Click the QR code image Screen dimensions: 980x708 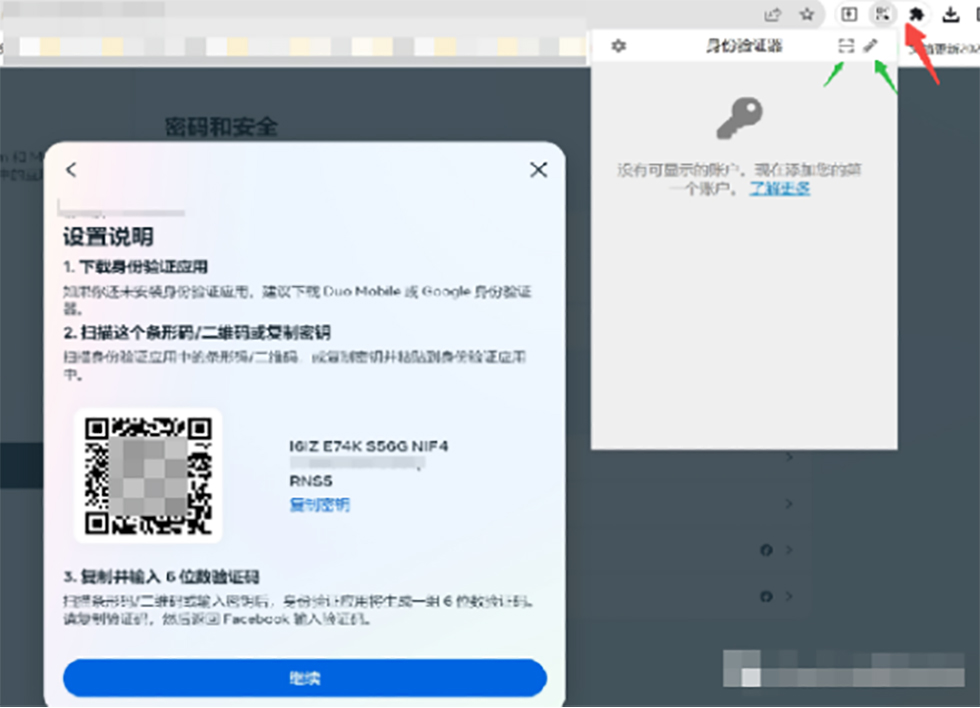(148, 475)
